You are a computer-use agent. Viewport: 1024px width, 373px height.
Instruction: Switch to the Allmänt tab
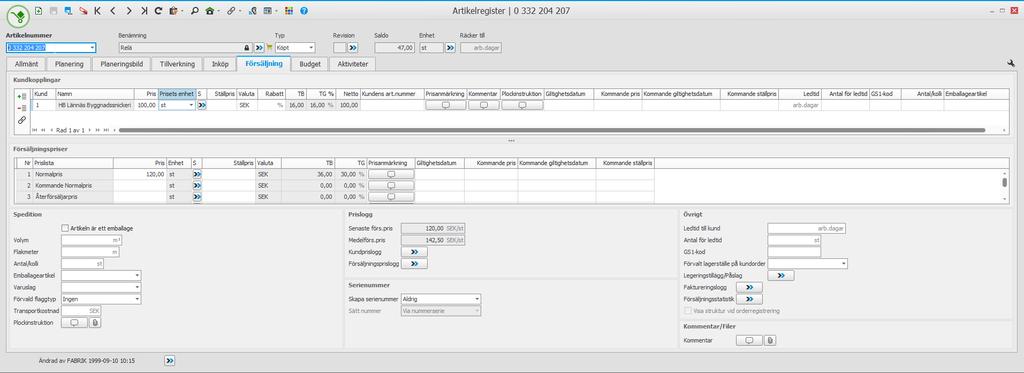[x=26, y=64]
